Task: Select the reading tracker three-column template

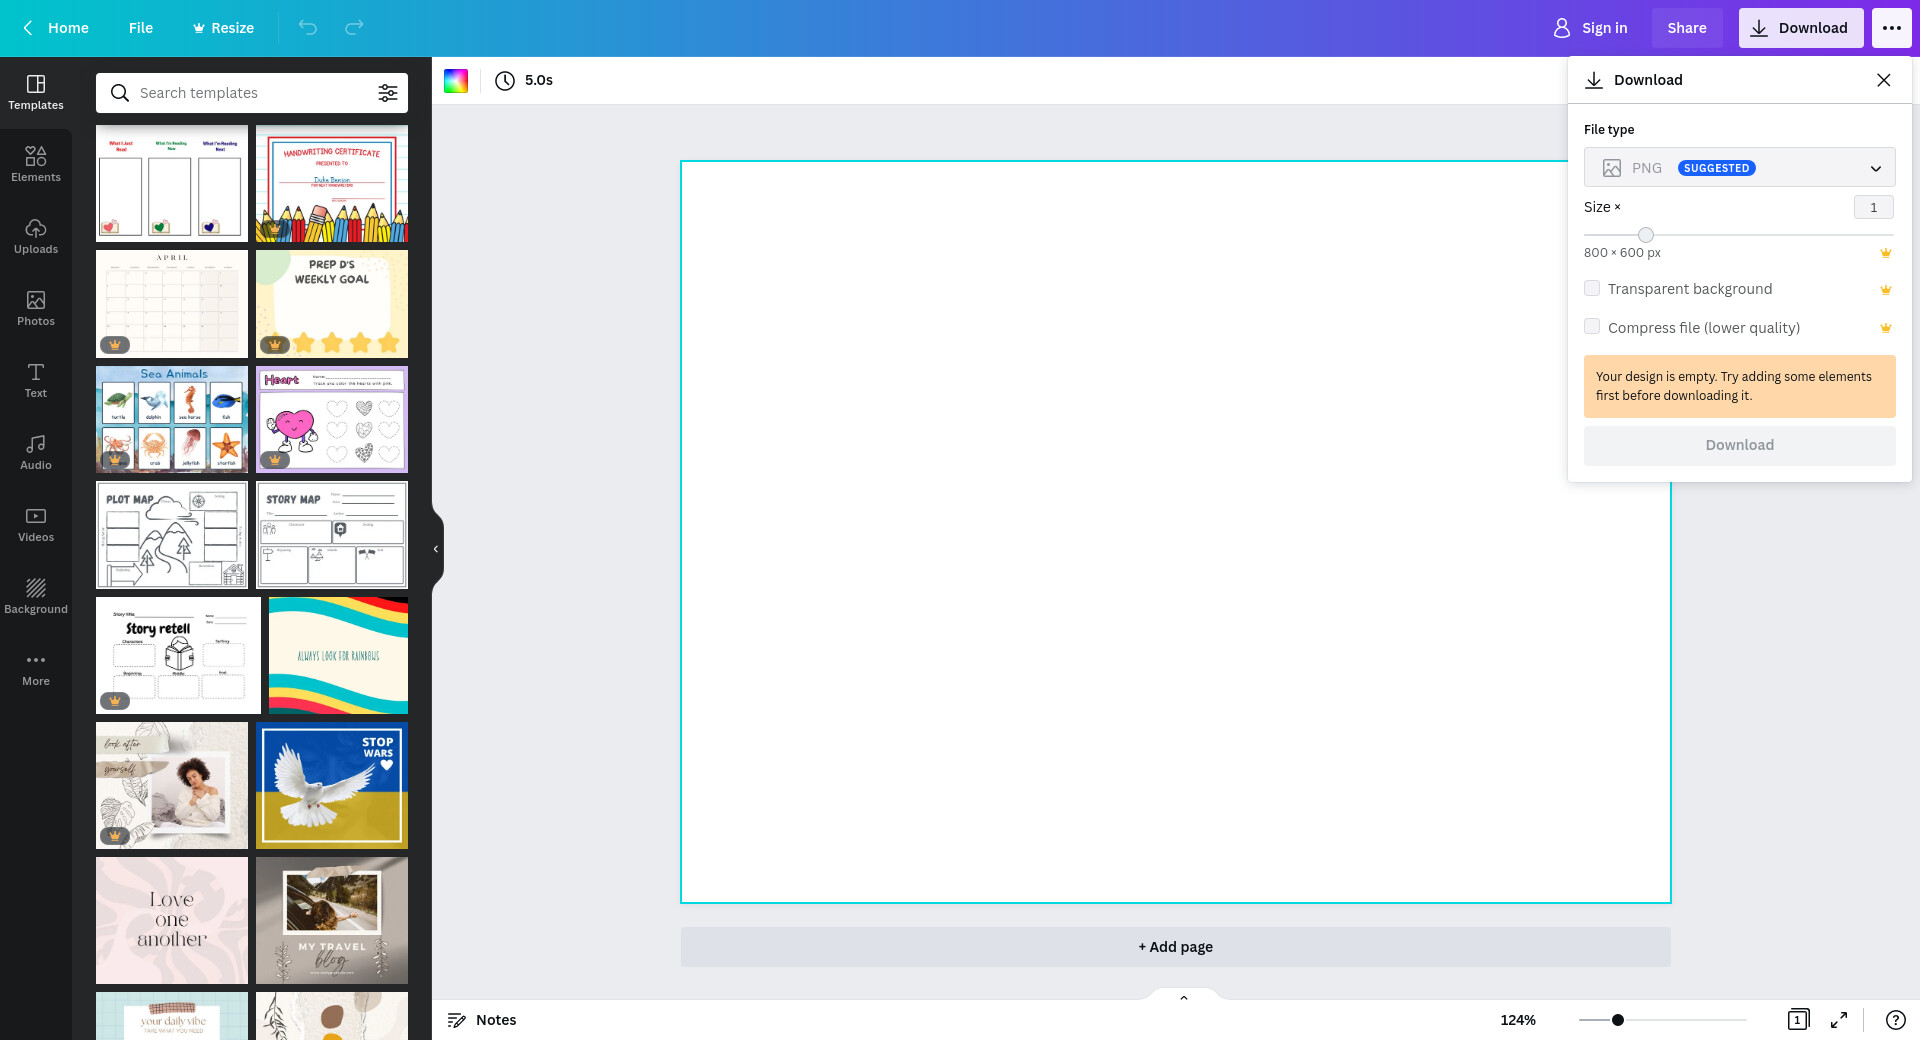Action: [172, 184]
